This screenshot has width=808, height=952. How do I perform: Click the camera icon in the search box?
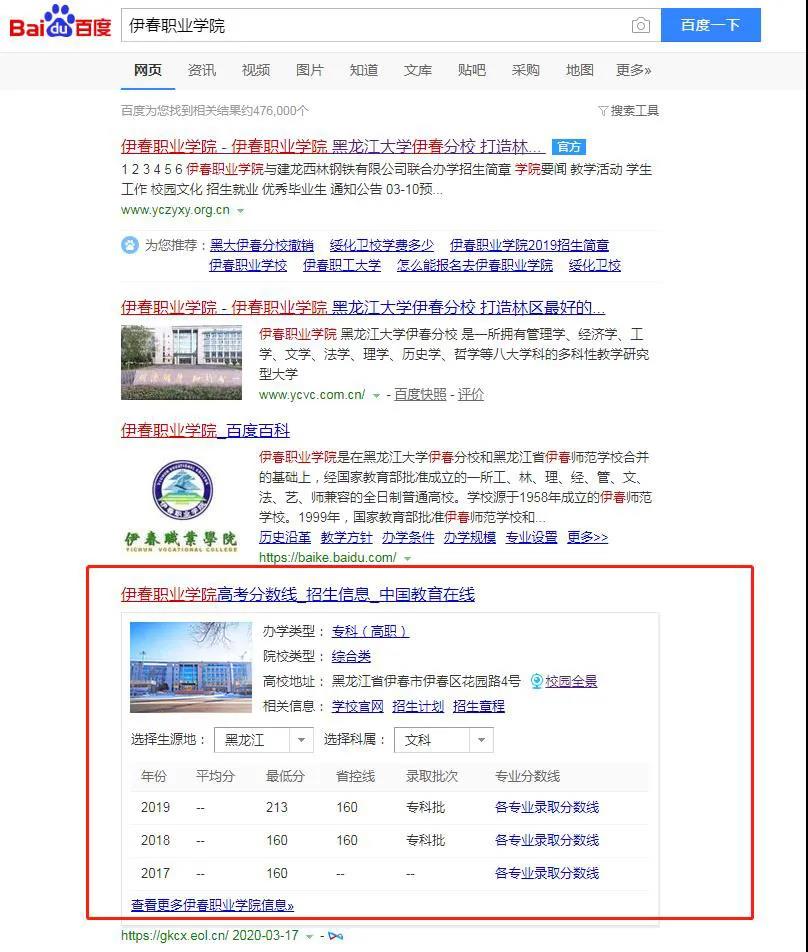(x=640, y=24)
